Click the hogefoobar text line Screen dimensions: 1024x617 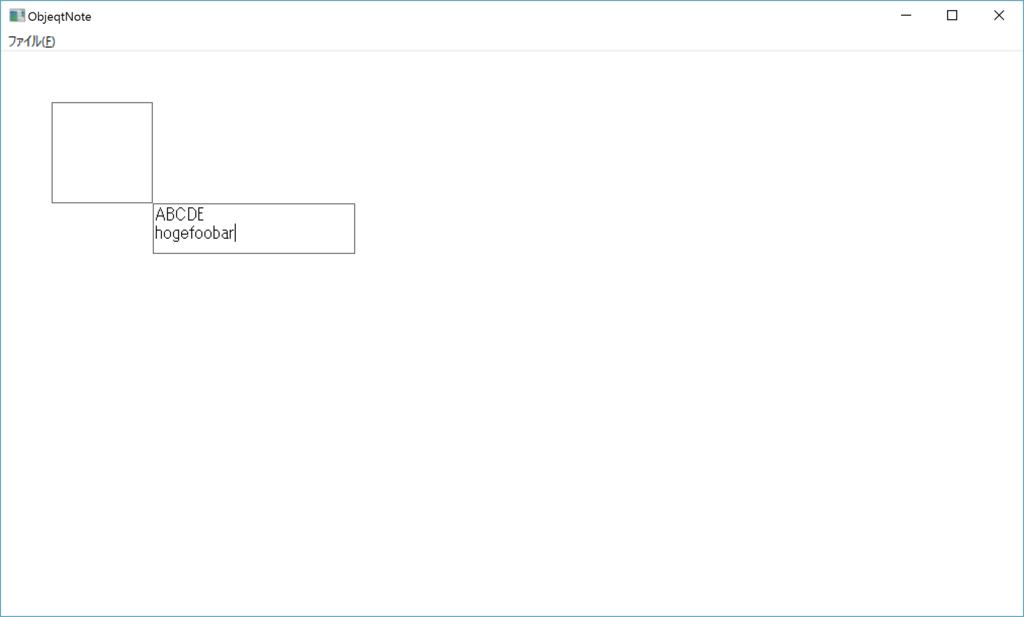pyautogui.click(x=195, y=233)
